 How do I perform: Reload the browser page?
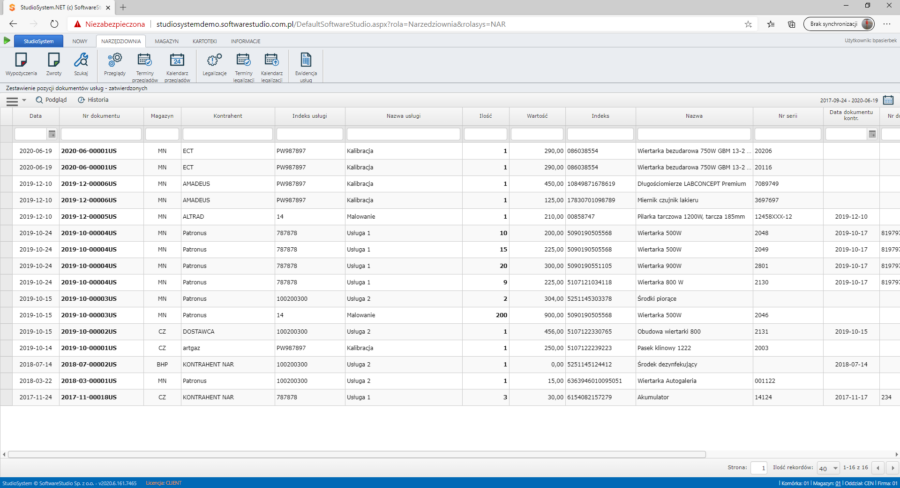click(x=54, y=24)
